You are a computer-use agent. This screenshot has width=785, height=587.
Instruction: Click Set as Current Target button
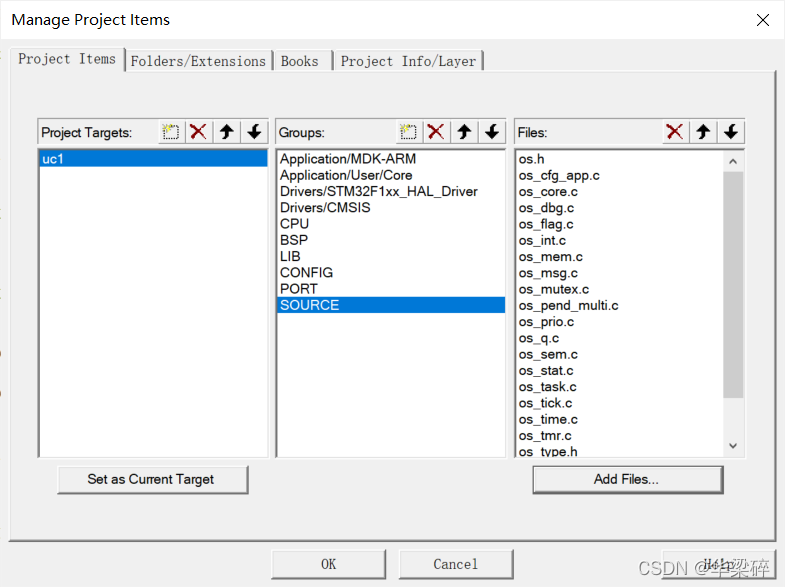click(x=153, y=479)
